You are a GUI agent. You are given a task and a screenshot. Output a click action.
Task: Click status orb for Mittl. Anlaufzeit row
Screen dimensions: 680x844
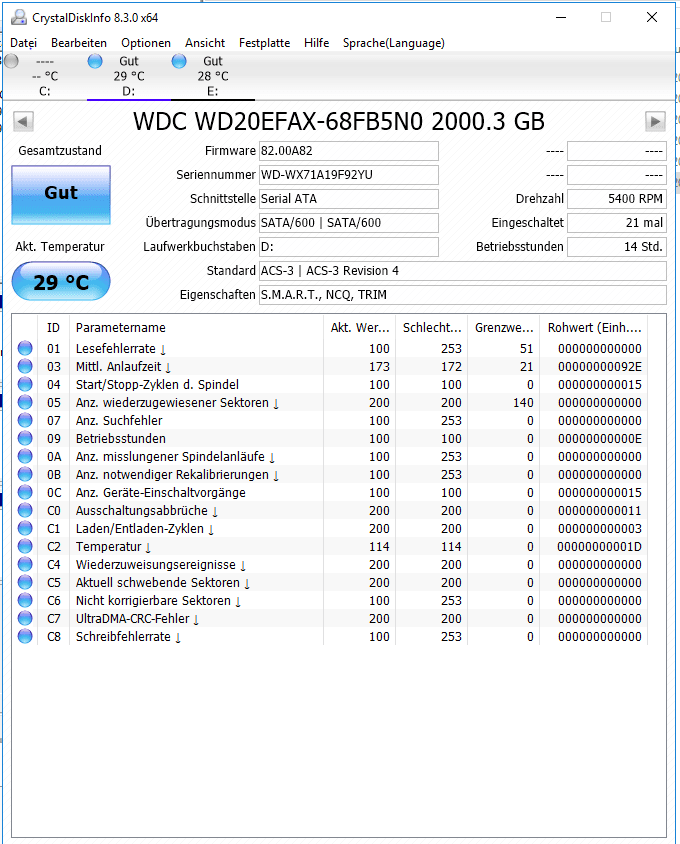(25, 366)
